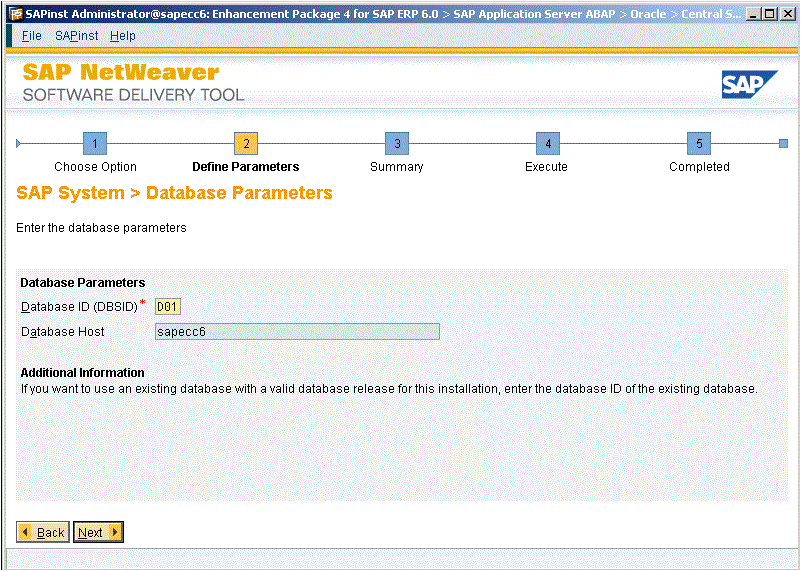Click the roadmap end square marker
Viewport: 801px width, 571px height.
783,144
